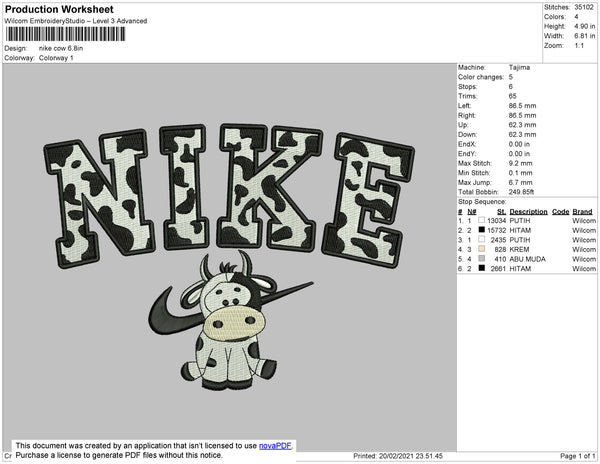
Task: Select the Min Stitch value '0.1 mm'
Action: coord(520,173)
